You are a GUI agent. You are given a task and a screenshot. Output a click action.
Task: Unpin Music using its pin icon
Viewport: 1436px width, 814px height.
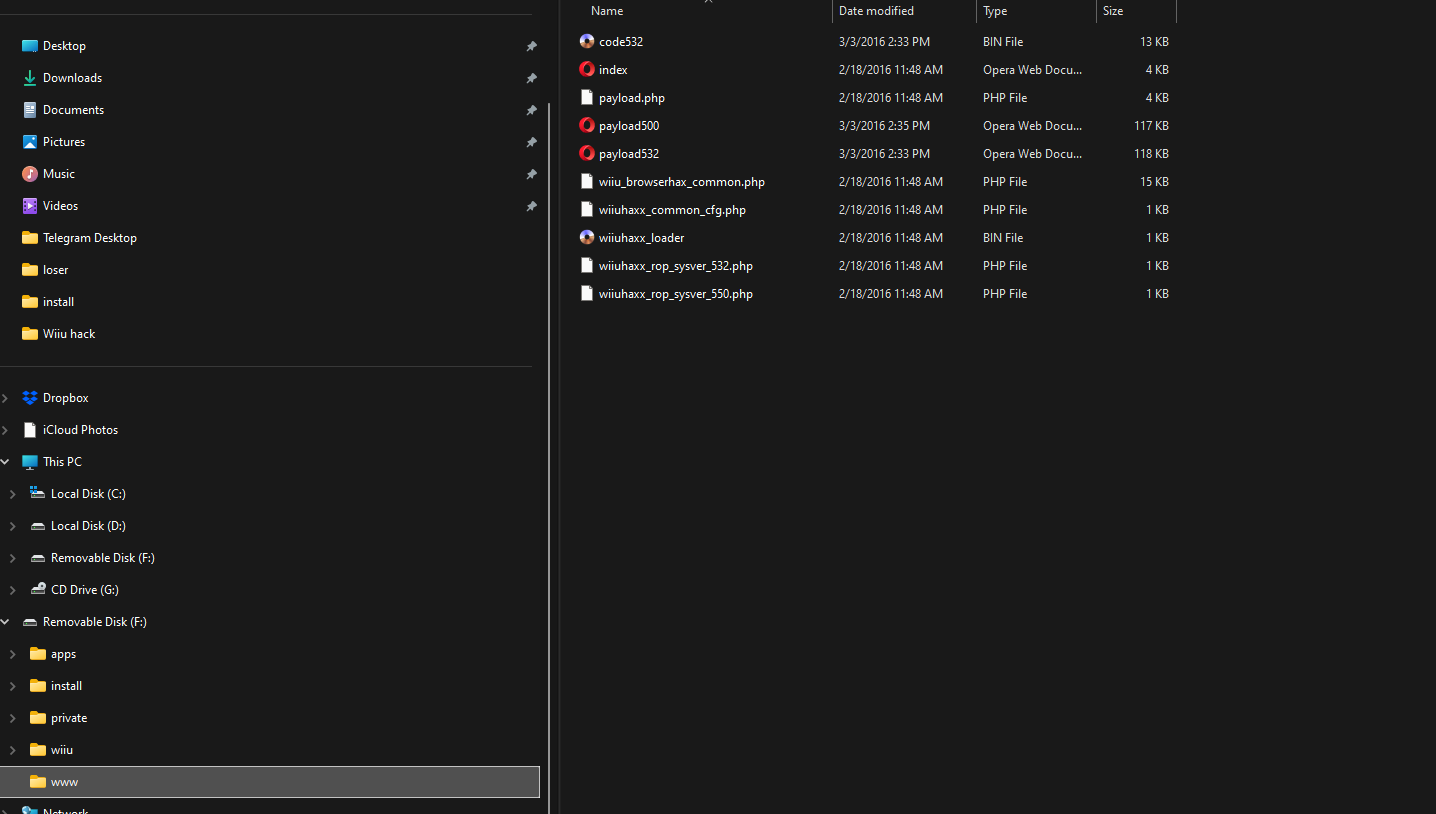531,174
